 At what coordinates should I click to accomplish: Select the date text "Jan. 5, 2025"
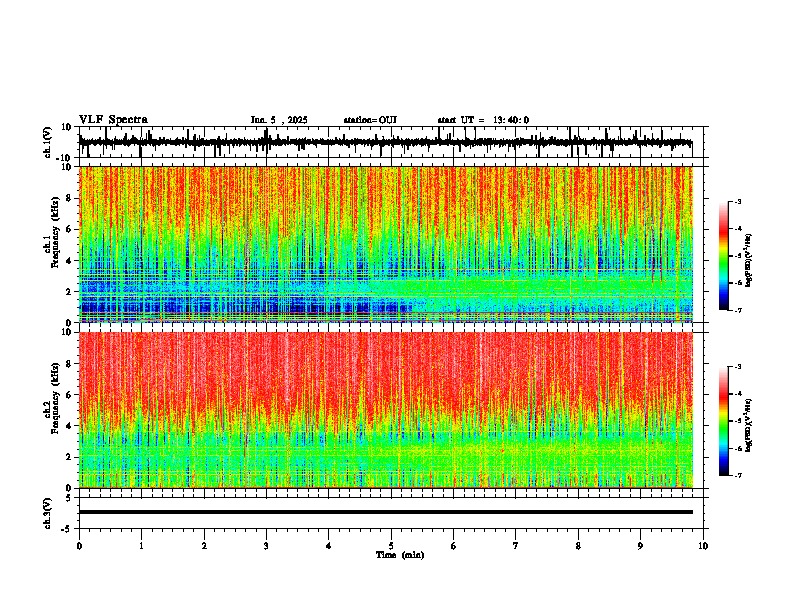tap(279, 120)
